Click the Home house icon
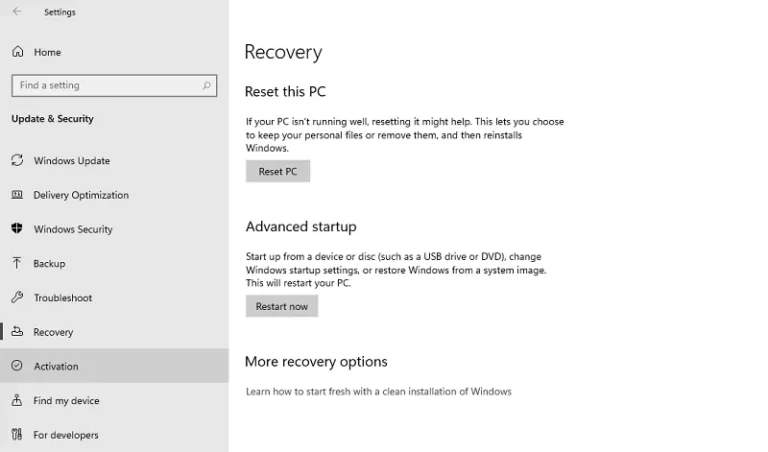The image size is (768, 452). (18, 51)
